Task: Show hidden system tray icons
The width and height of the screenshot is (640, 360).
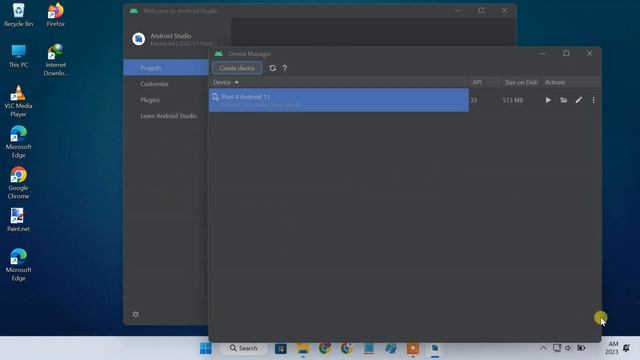Action: click(543, 348)
